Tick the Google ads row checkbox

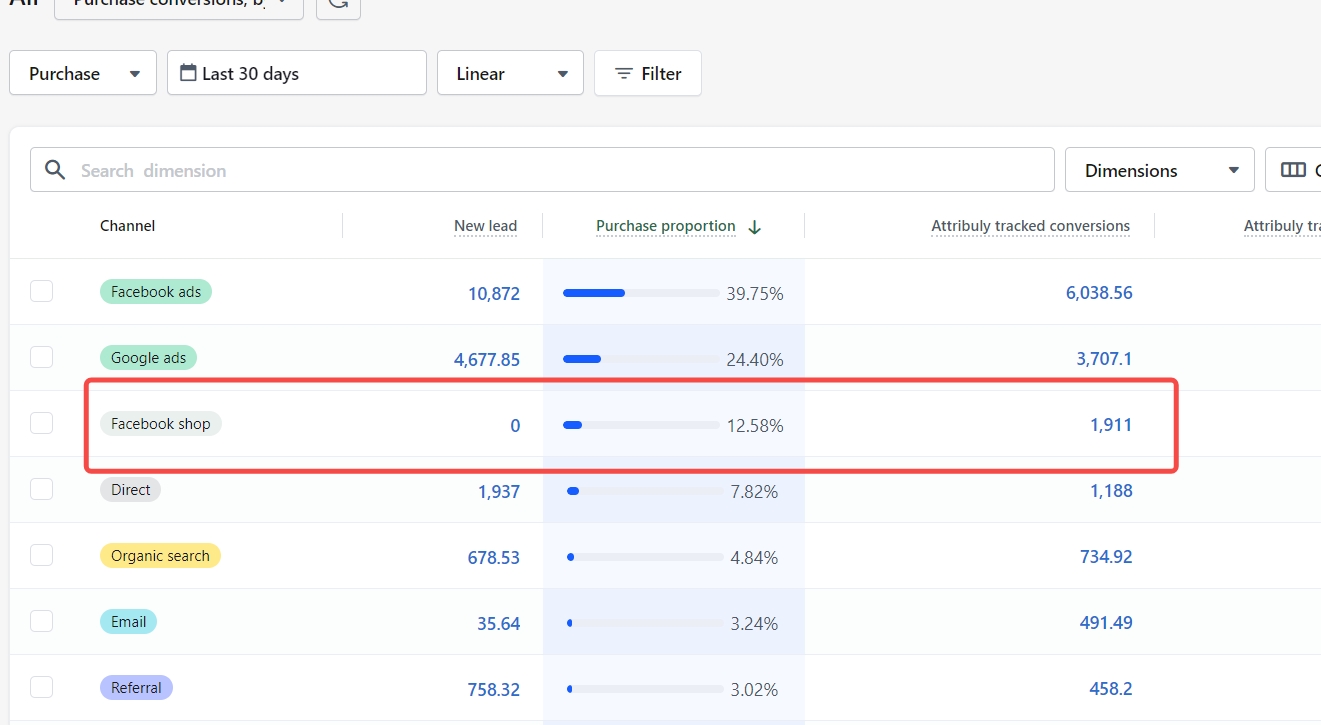click(x=41, y=357)
